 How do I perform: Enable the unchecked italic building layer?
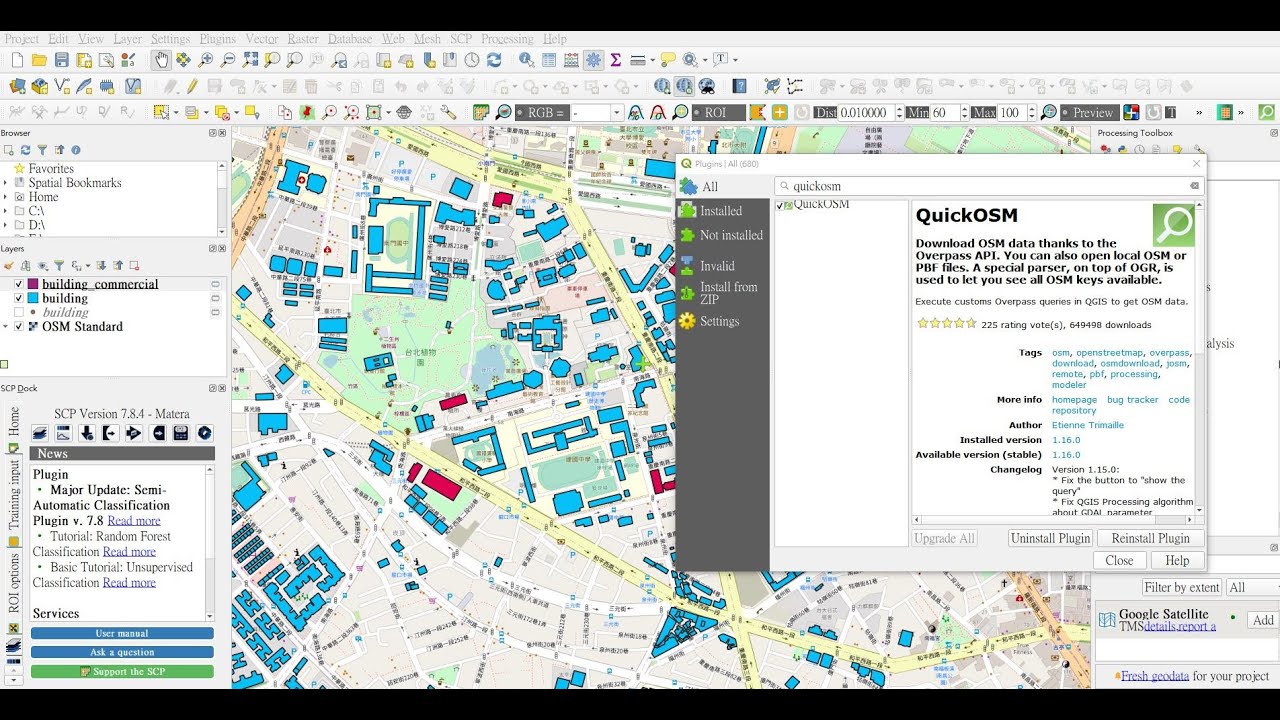19,313
